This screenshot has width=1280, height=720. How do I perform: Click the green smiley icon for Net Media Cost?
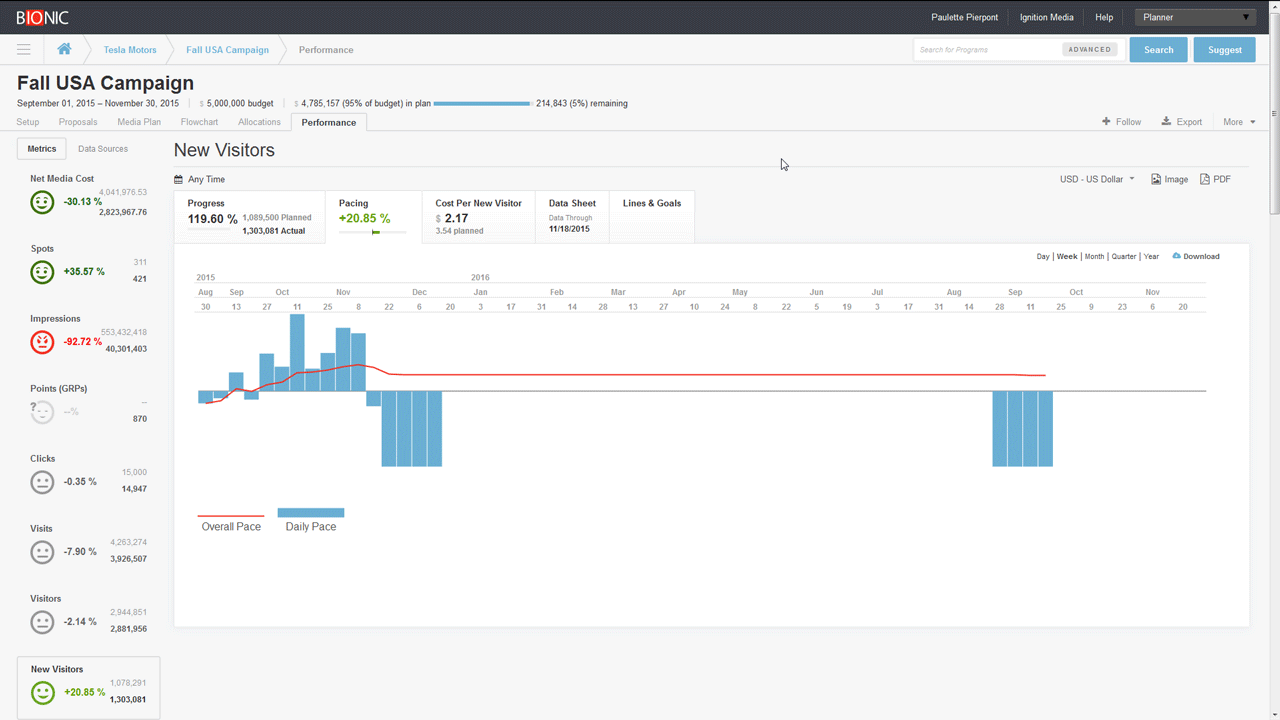[41, 202]
